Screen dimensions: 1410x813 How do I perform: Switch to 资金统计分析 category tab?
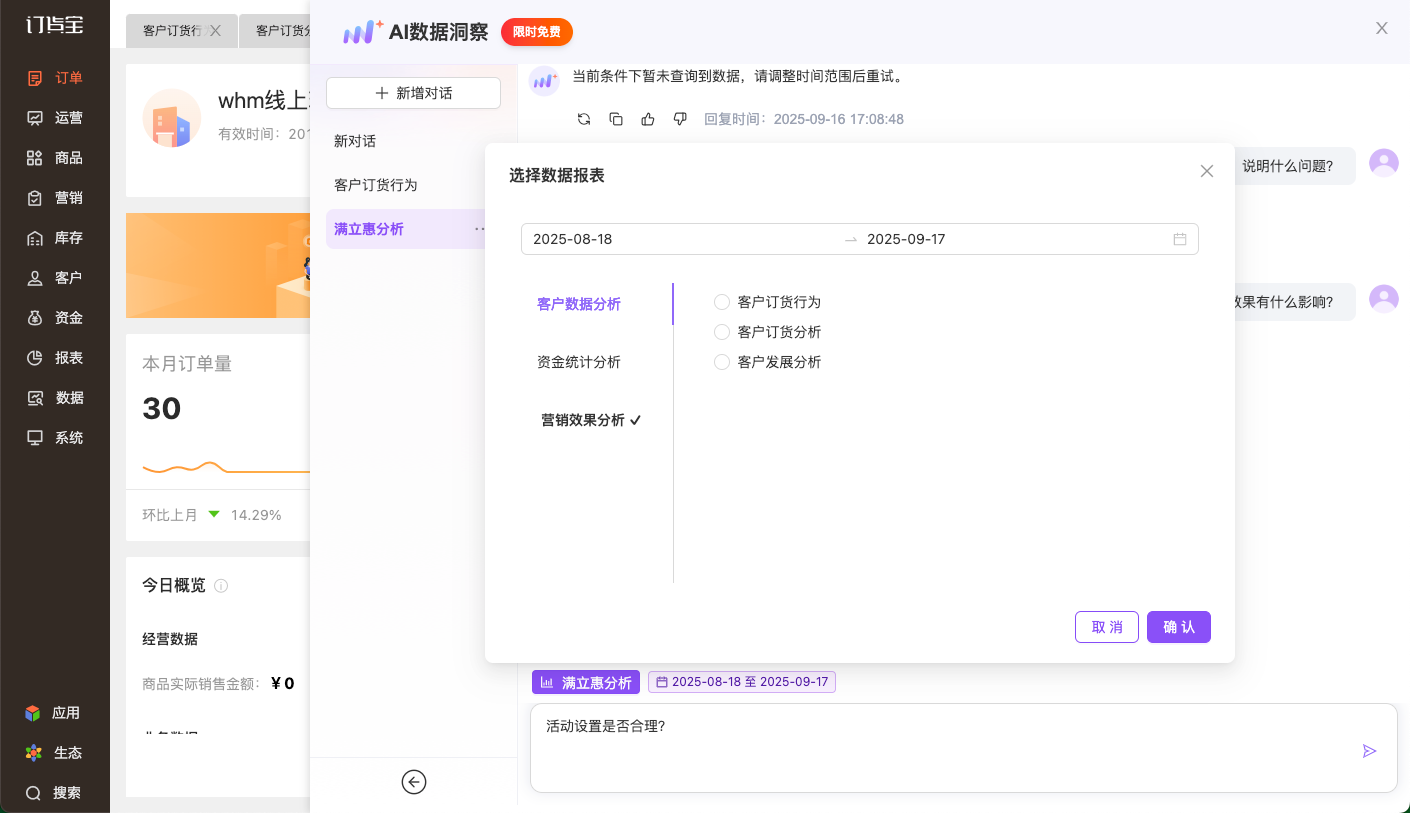coord(579,362)
